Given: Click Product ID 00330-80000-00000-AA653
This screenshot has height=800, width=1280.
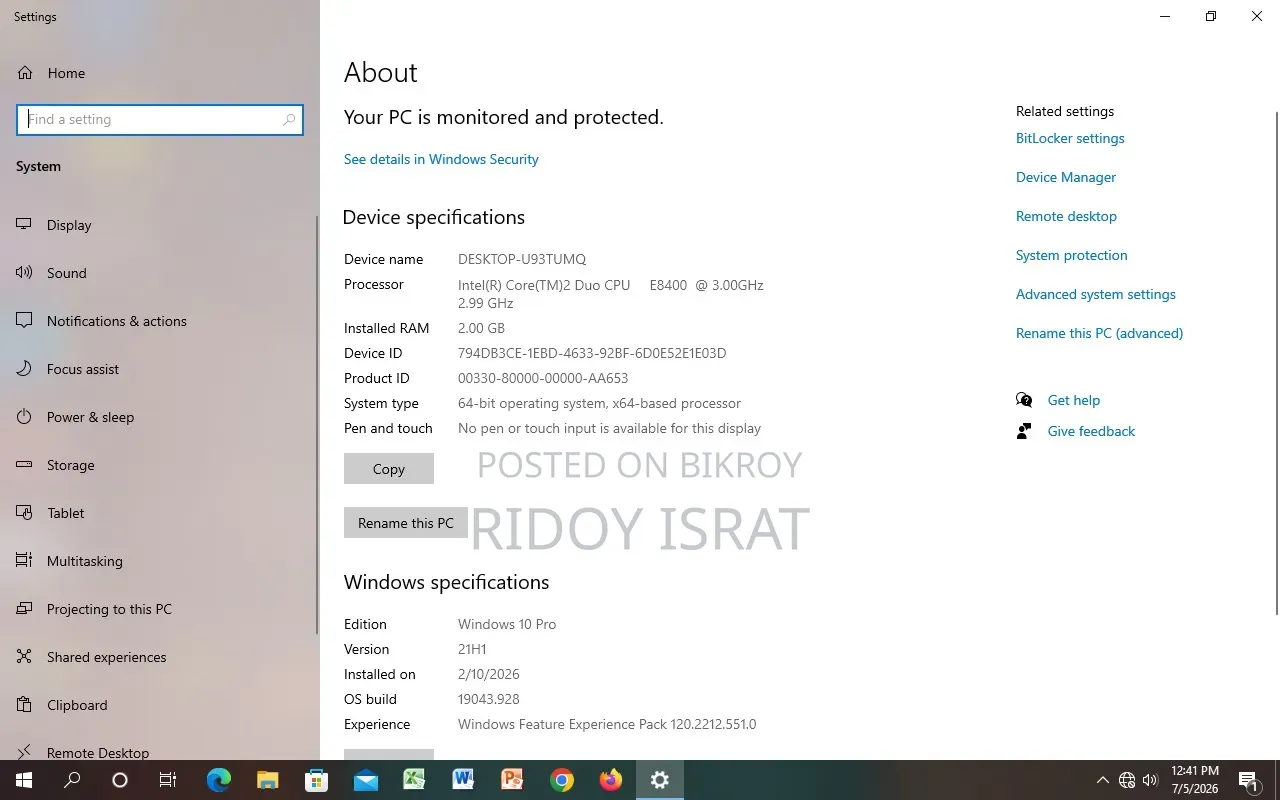Looking at the screenshot, I should point(543,378).
